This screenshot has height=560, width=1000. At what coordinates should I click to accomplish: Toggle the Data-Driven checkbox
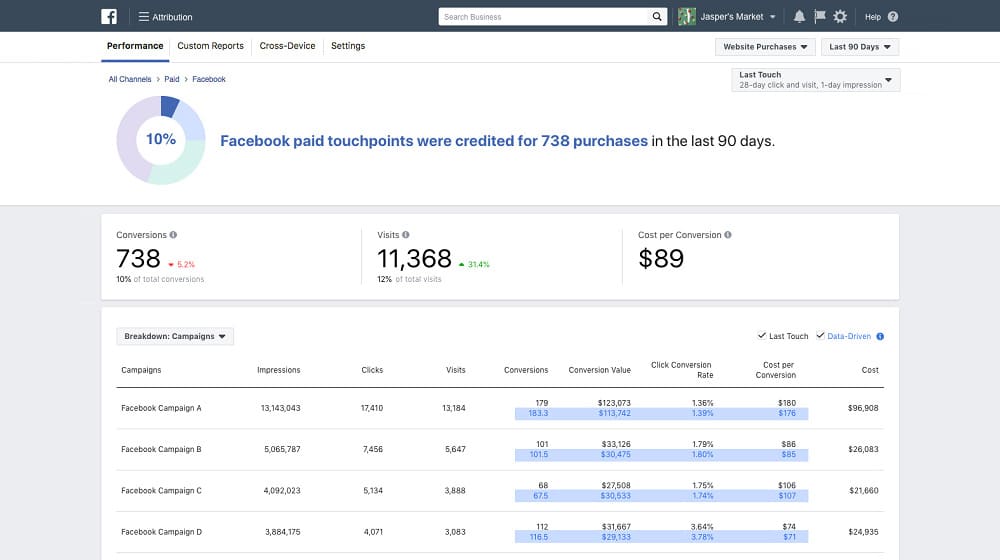click(x=820, y=335)
